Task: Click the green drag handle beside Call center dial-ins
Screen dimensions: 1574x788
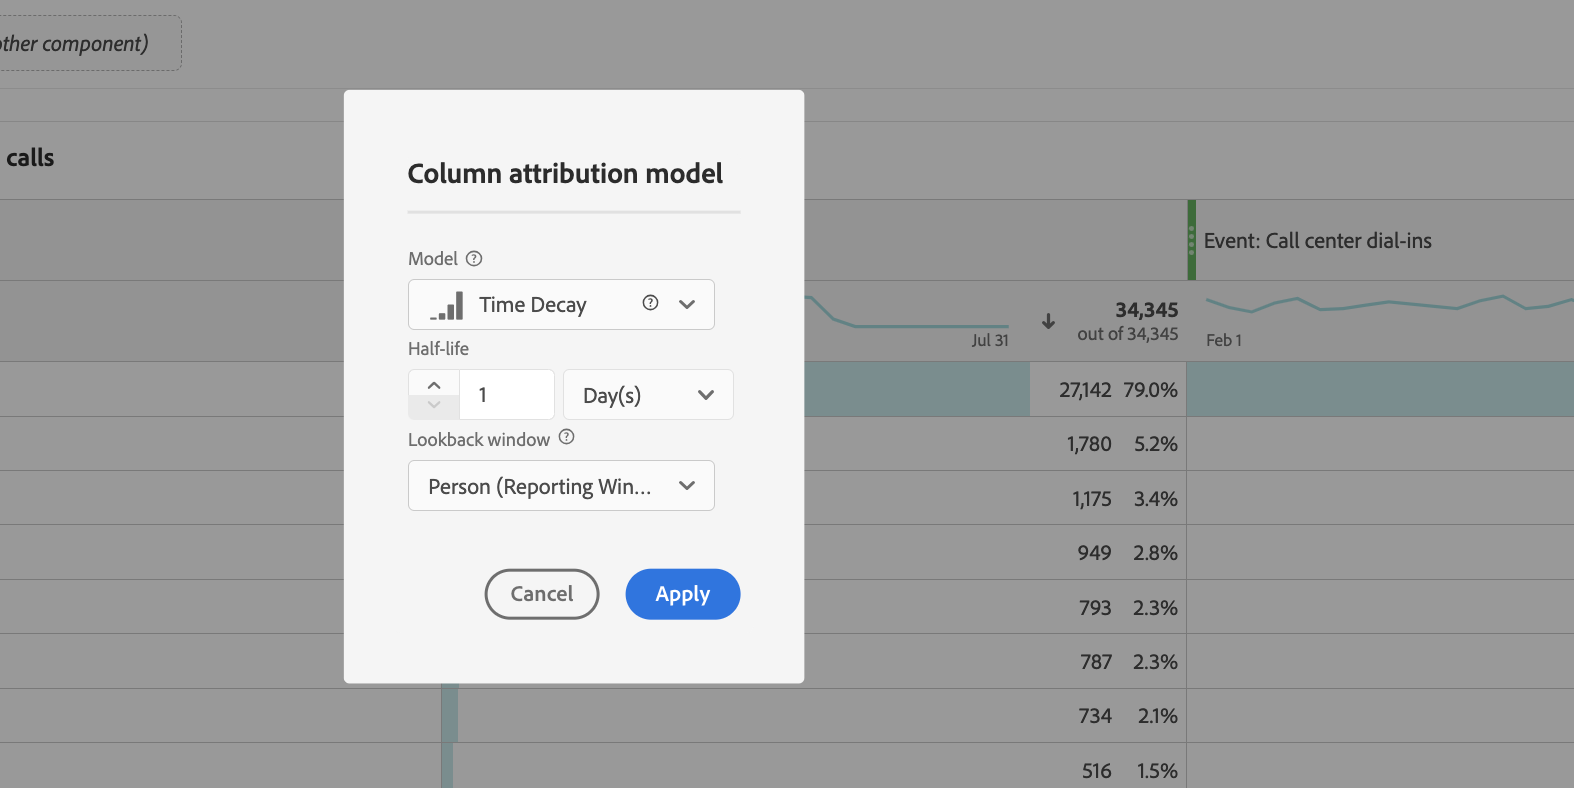Action: pyautogui.click(x=1191, y=240)
